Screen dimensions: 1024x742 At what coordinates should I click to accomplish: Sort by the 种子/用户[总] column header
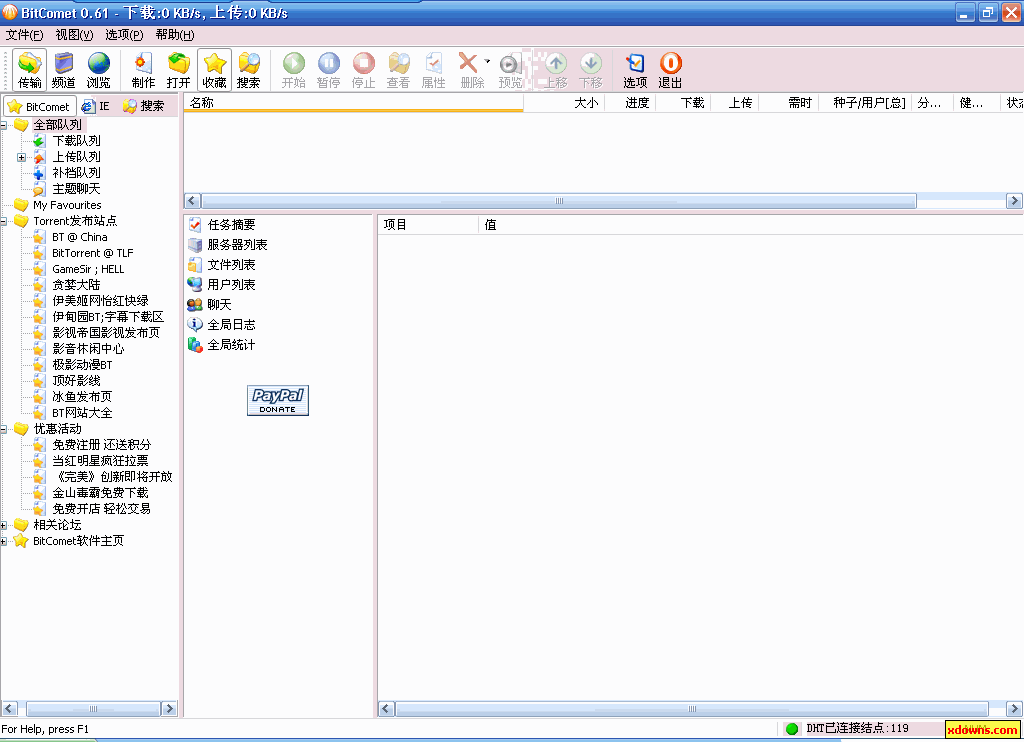(865, 103)
